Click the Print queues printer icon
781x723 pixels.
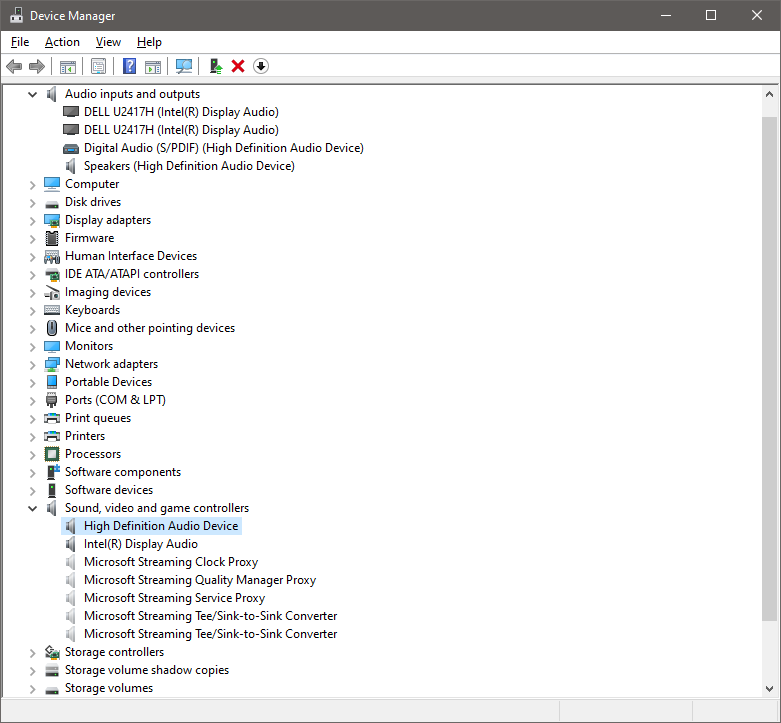point(52,418)
